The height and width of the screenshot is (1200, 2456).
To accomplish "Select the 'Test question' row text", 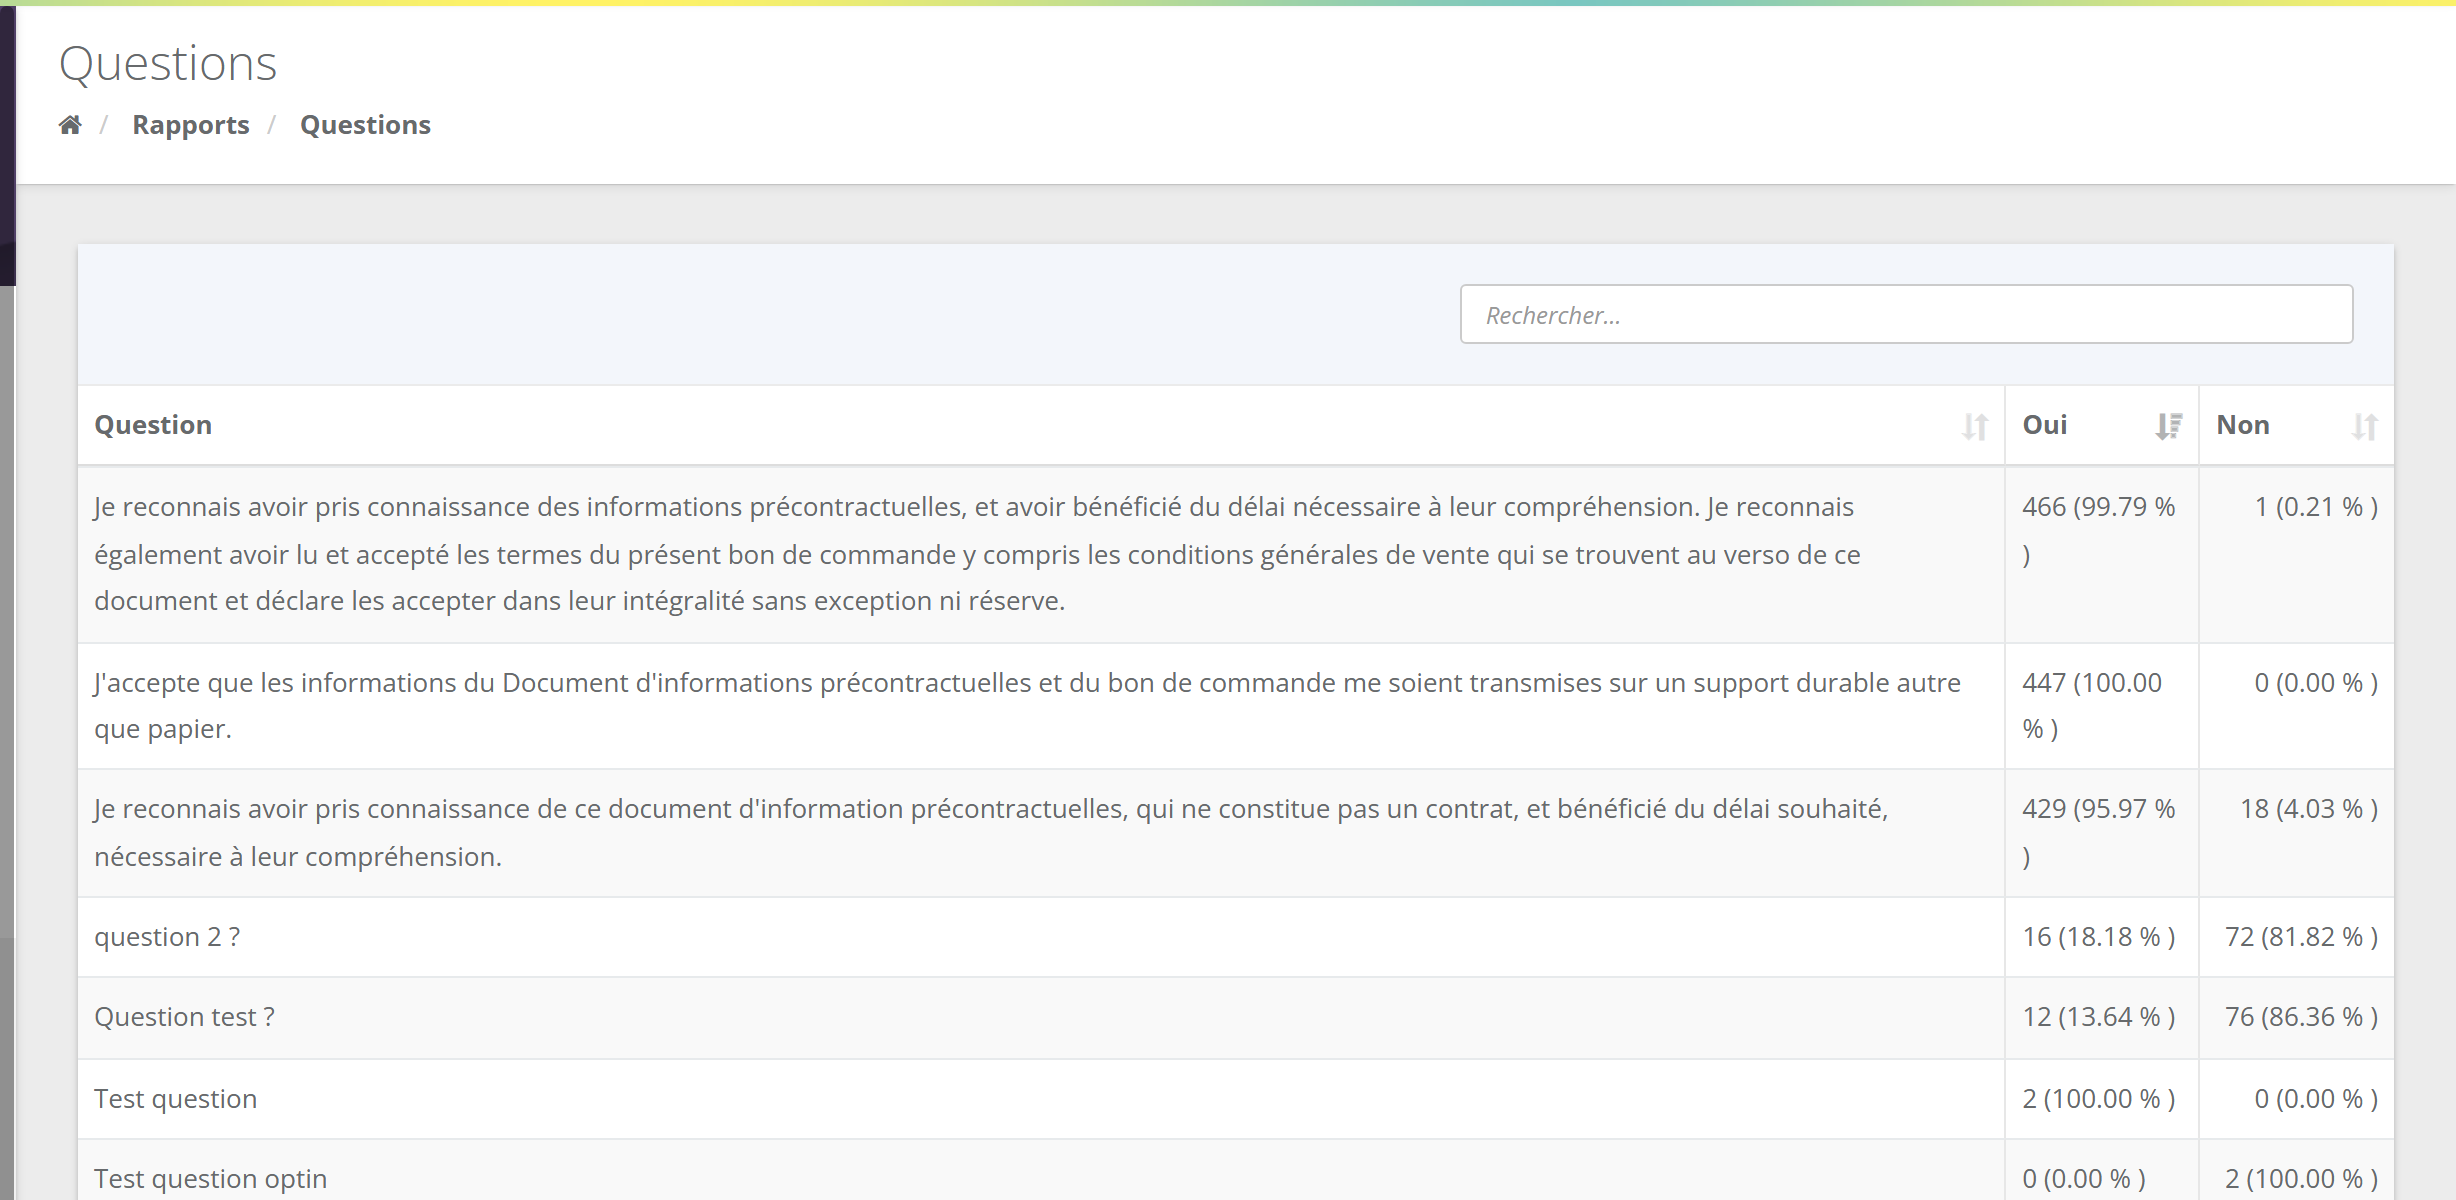I will coord(176,1099).
